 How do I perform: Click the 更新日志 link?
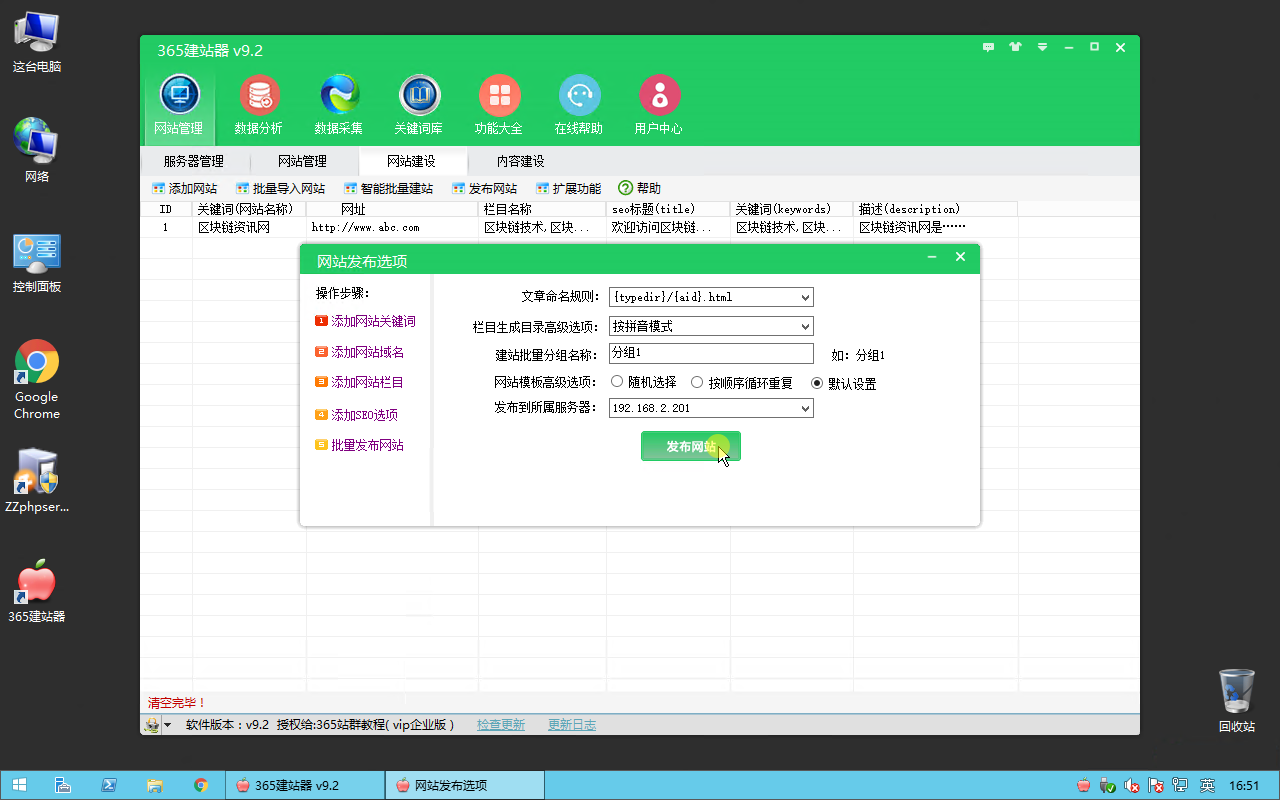(x=572, y=725)
